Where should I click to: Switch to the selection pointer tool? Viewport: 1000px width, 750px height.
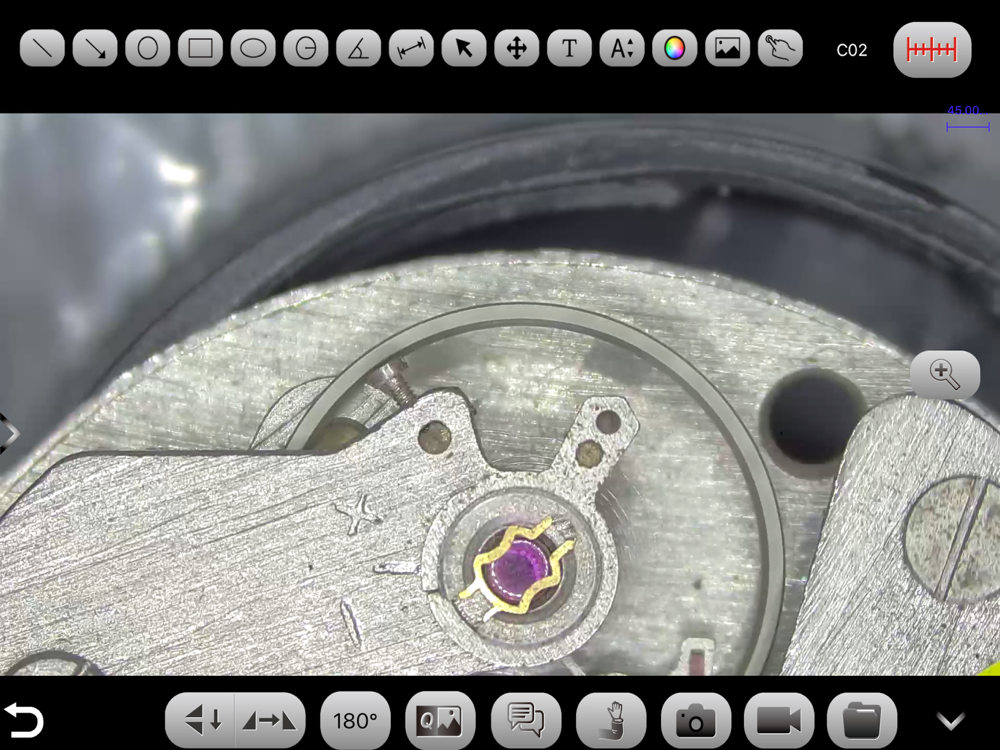click(464, 48)
